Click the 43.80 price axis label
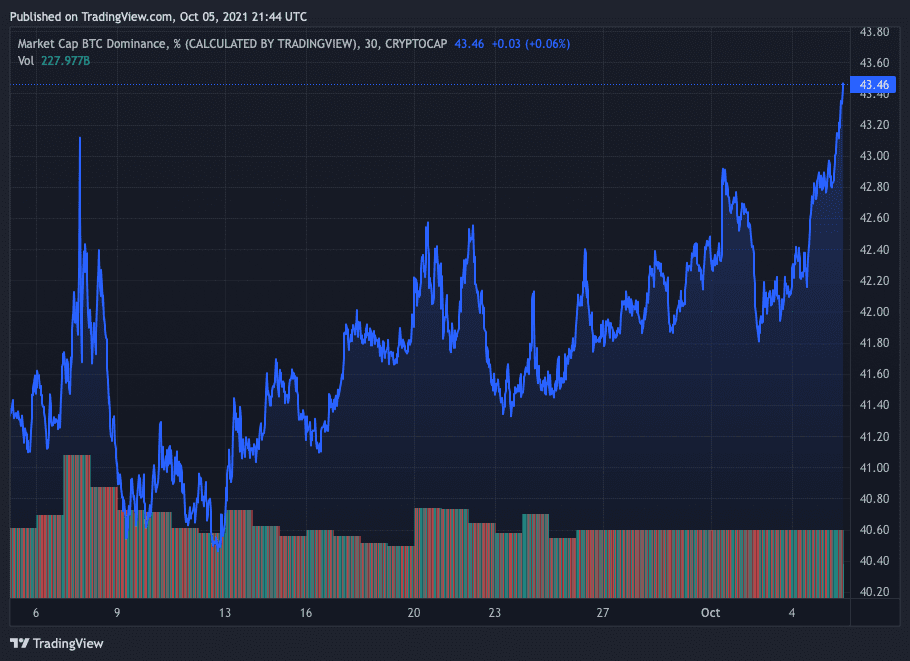Viewport: 910px width, 661px height. click(x=875, y=32)
